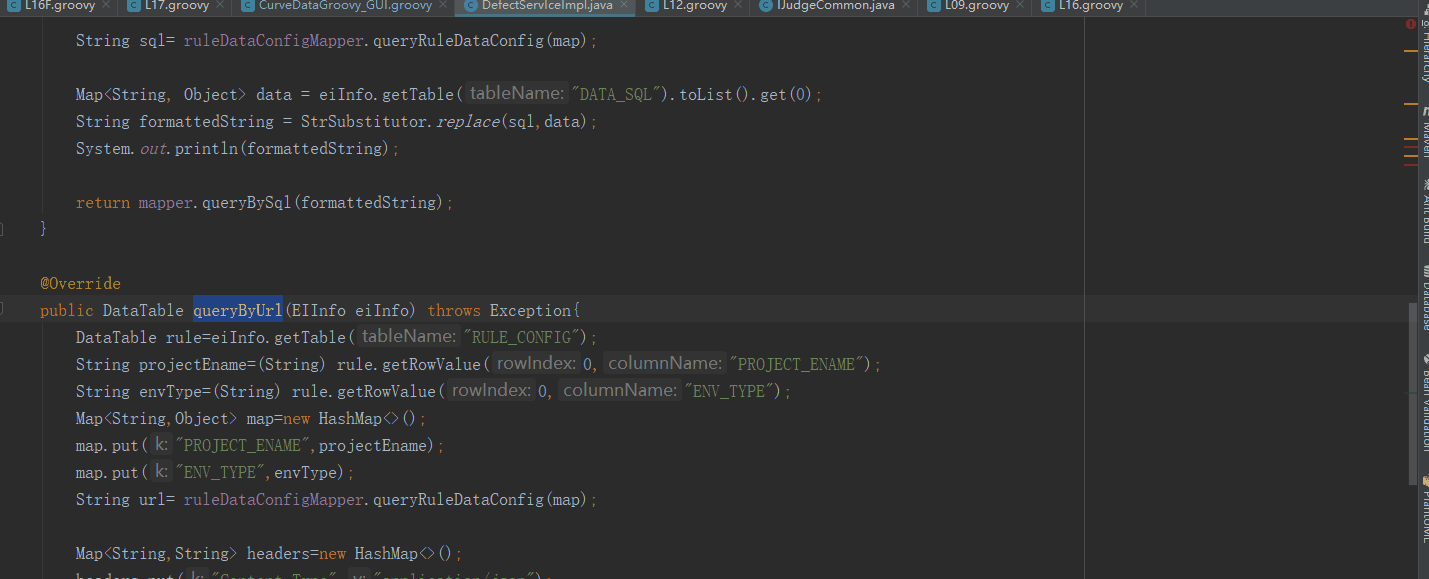This screenshot has height=579, width=1429.
Task: Open the Database tool window
Action: (x=1424, y=299)
